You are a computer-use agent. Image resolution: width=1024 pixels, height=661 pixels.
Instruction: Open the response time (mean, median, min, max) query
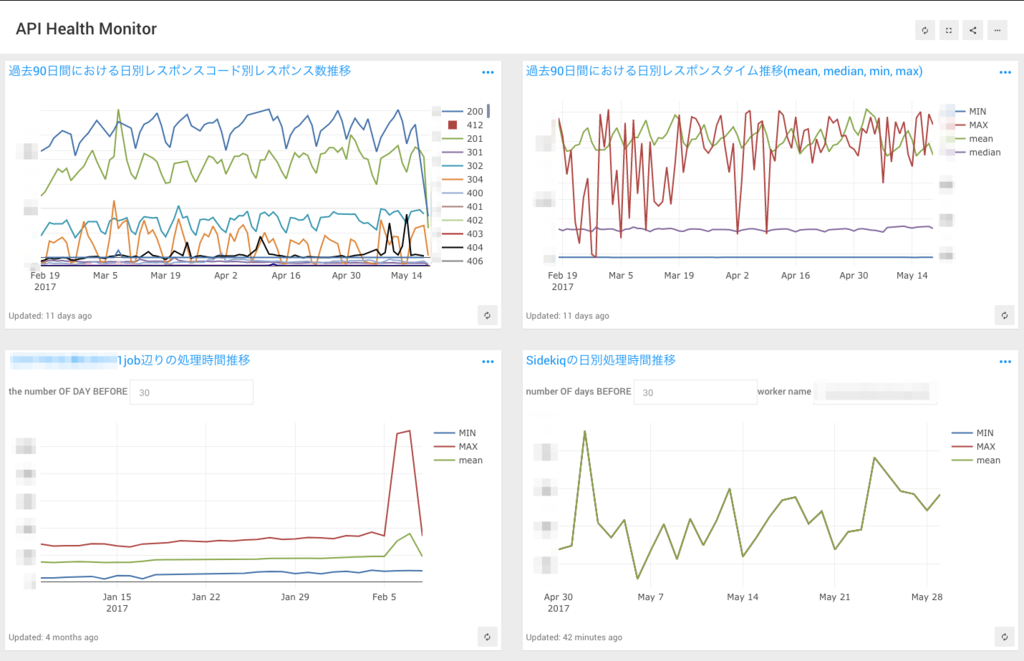click(724, 71)
